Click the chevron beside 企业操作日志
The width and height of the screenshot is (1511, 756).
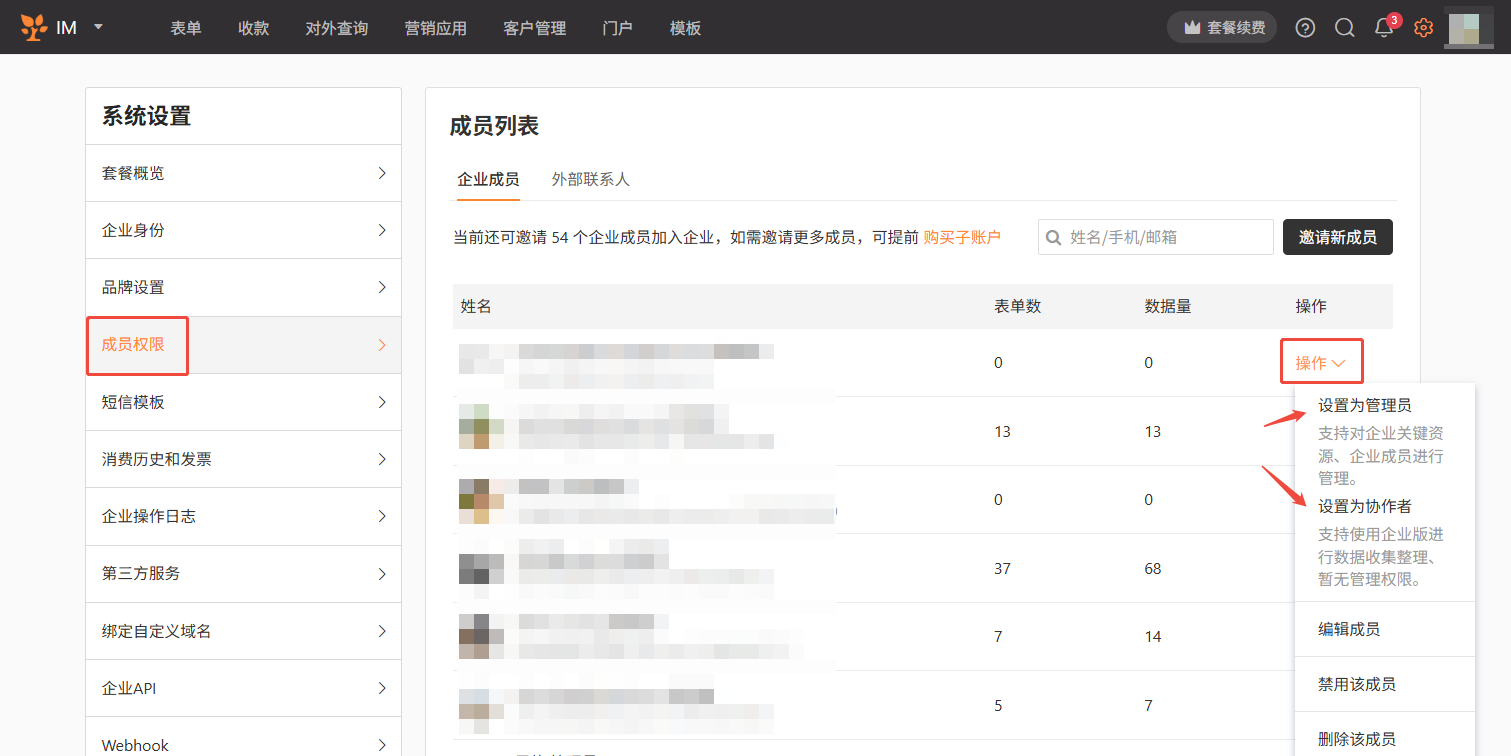click(x=382, y=516)
